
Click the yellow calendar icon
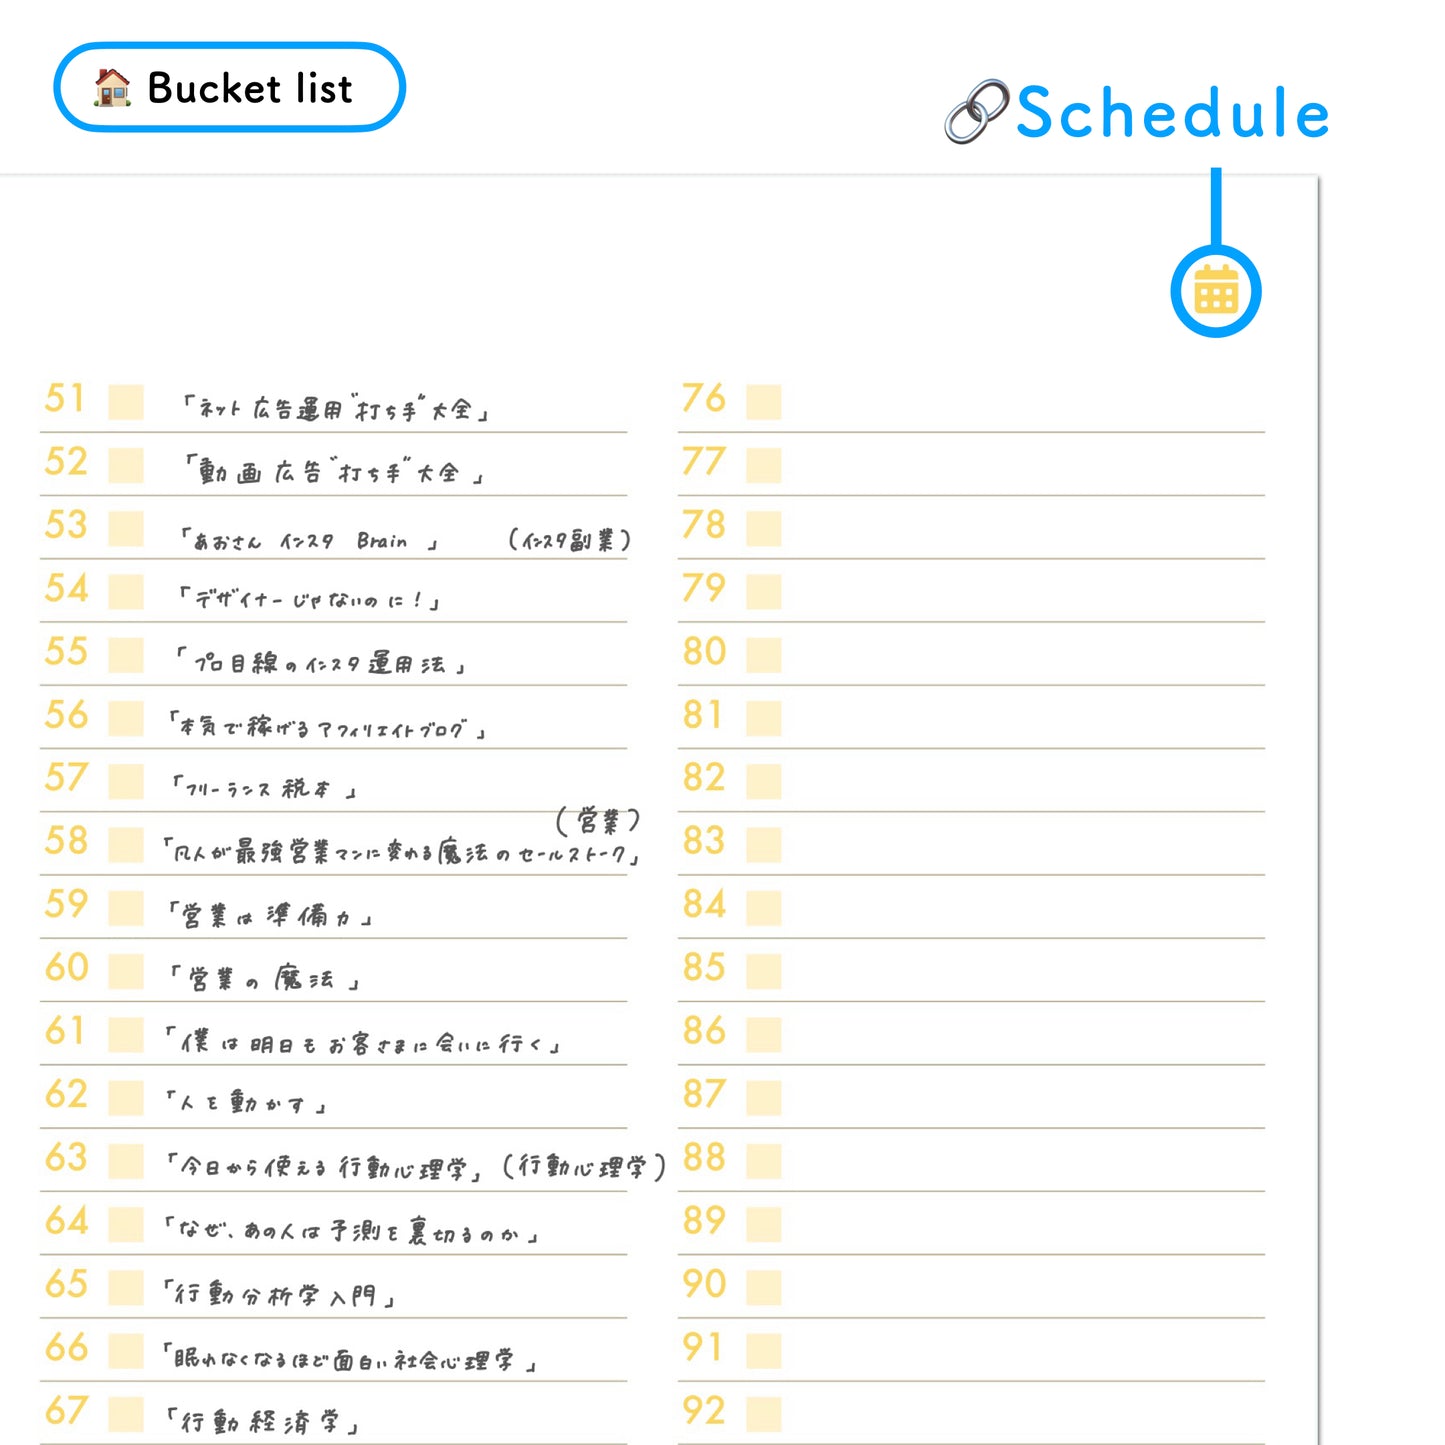pyautogui.click(x=1215, y=291)
